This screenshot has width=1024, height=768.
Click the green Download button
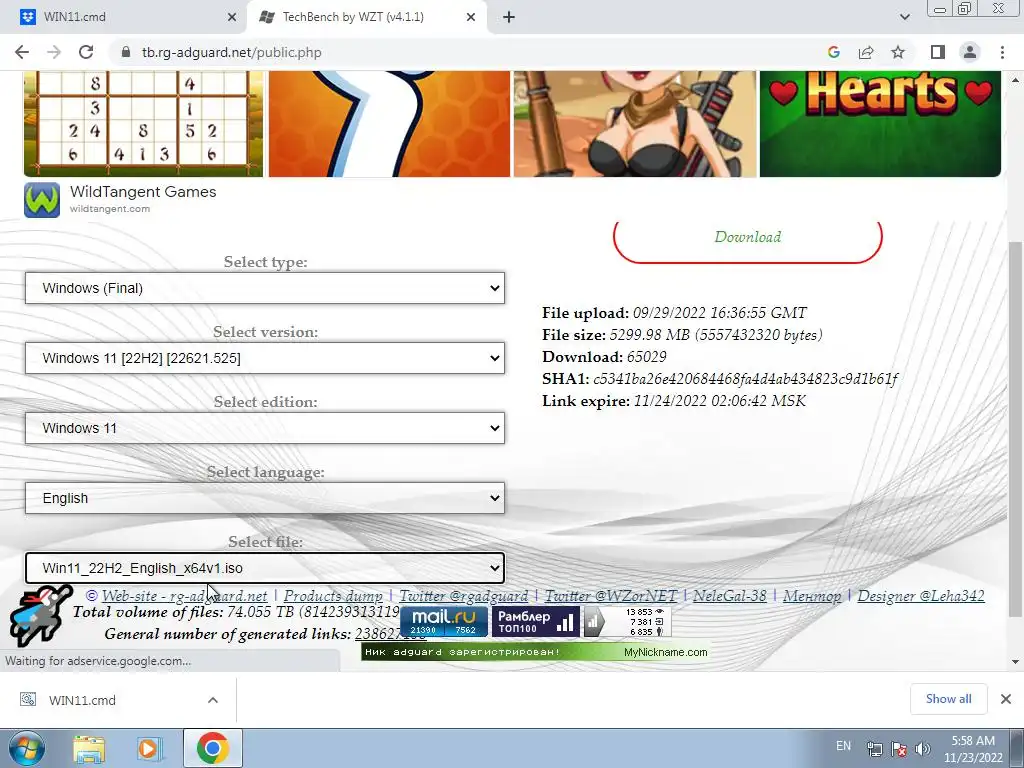coord(748,237)
